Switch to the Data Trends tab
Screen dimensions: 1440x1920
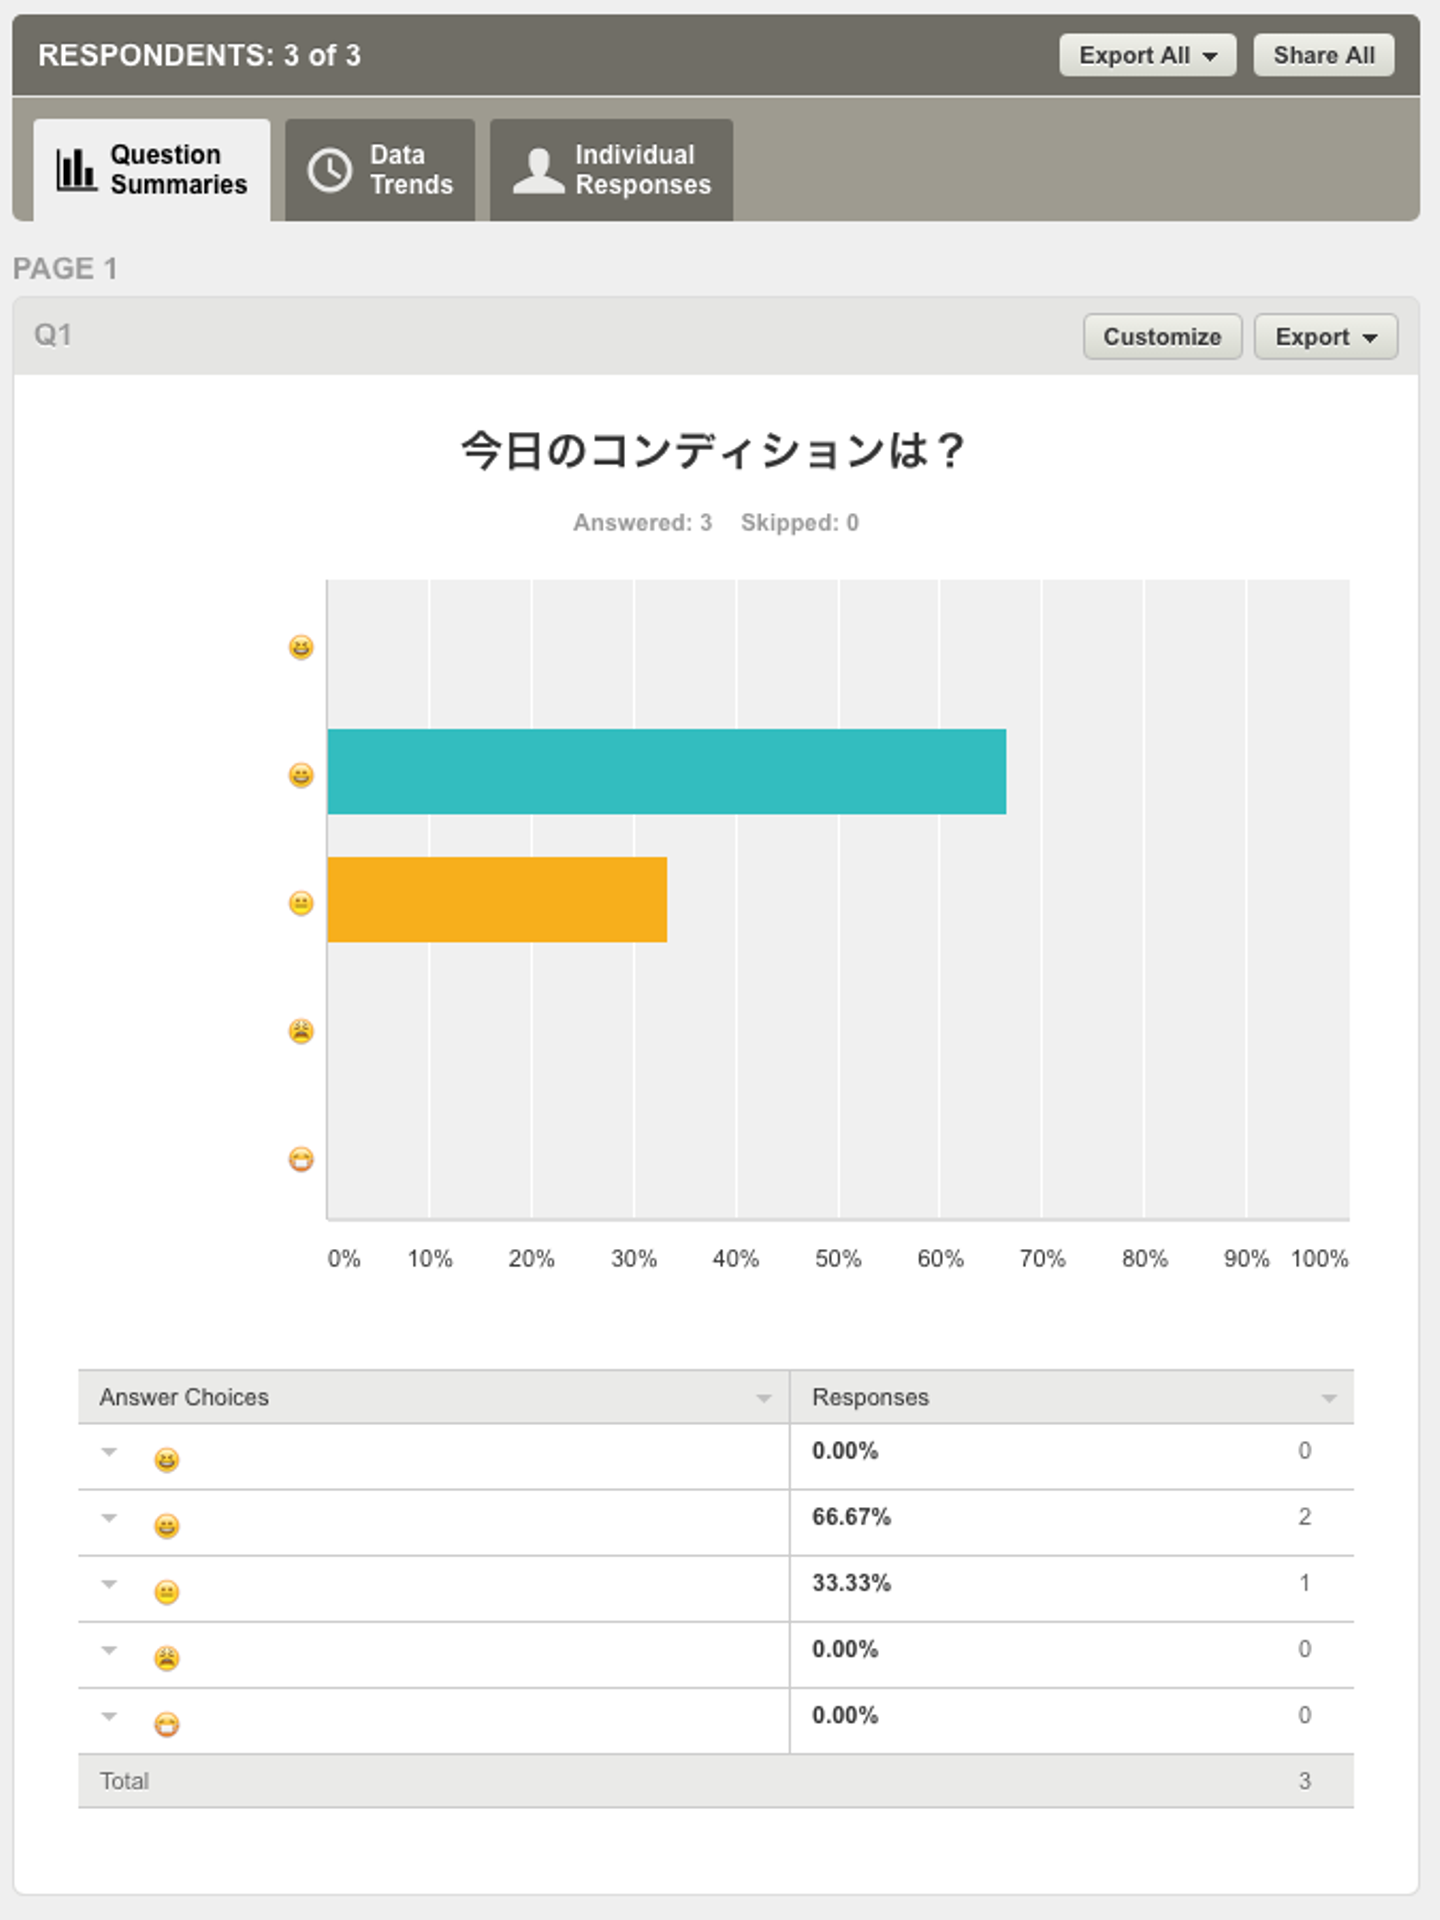[x=380, y=170]
